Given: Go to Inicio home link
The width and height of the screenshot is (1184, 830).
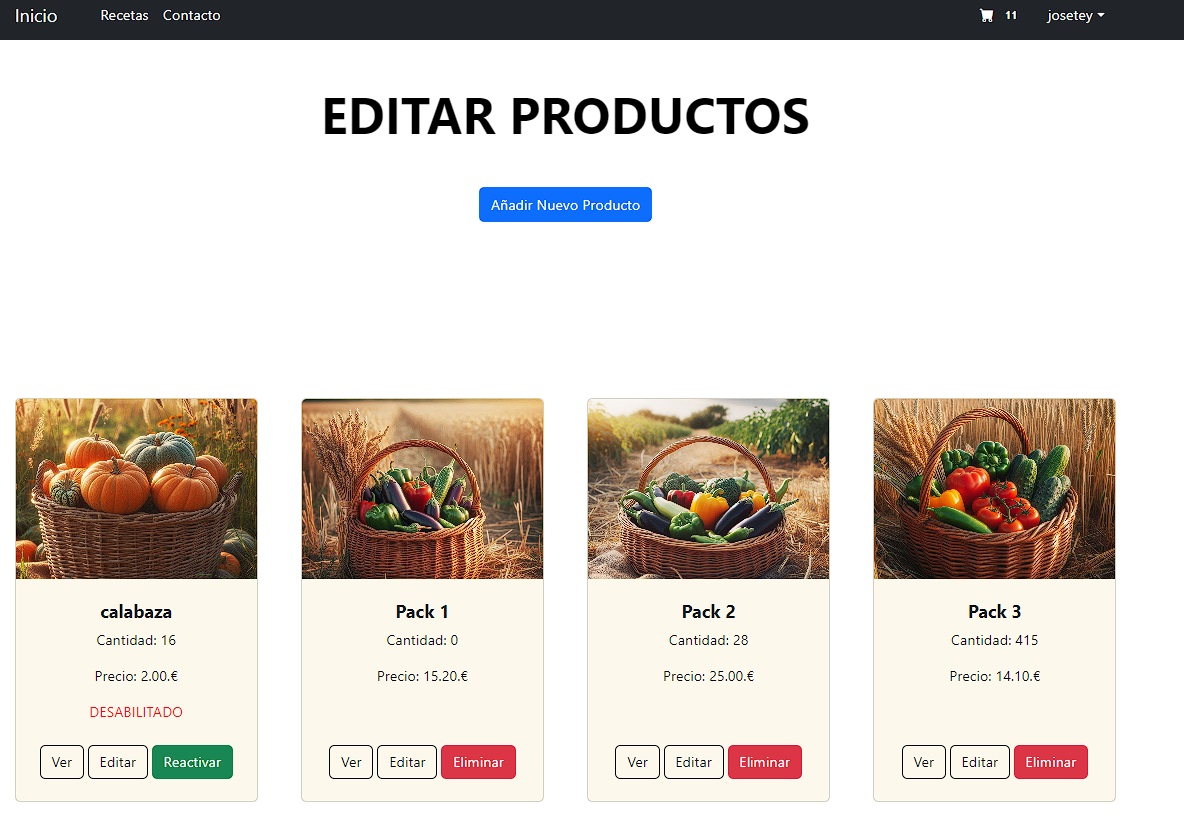Looking at the screenshot, I should coord(35,16).
